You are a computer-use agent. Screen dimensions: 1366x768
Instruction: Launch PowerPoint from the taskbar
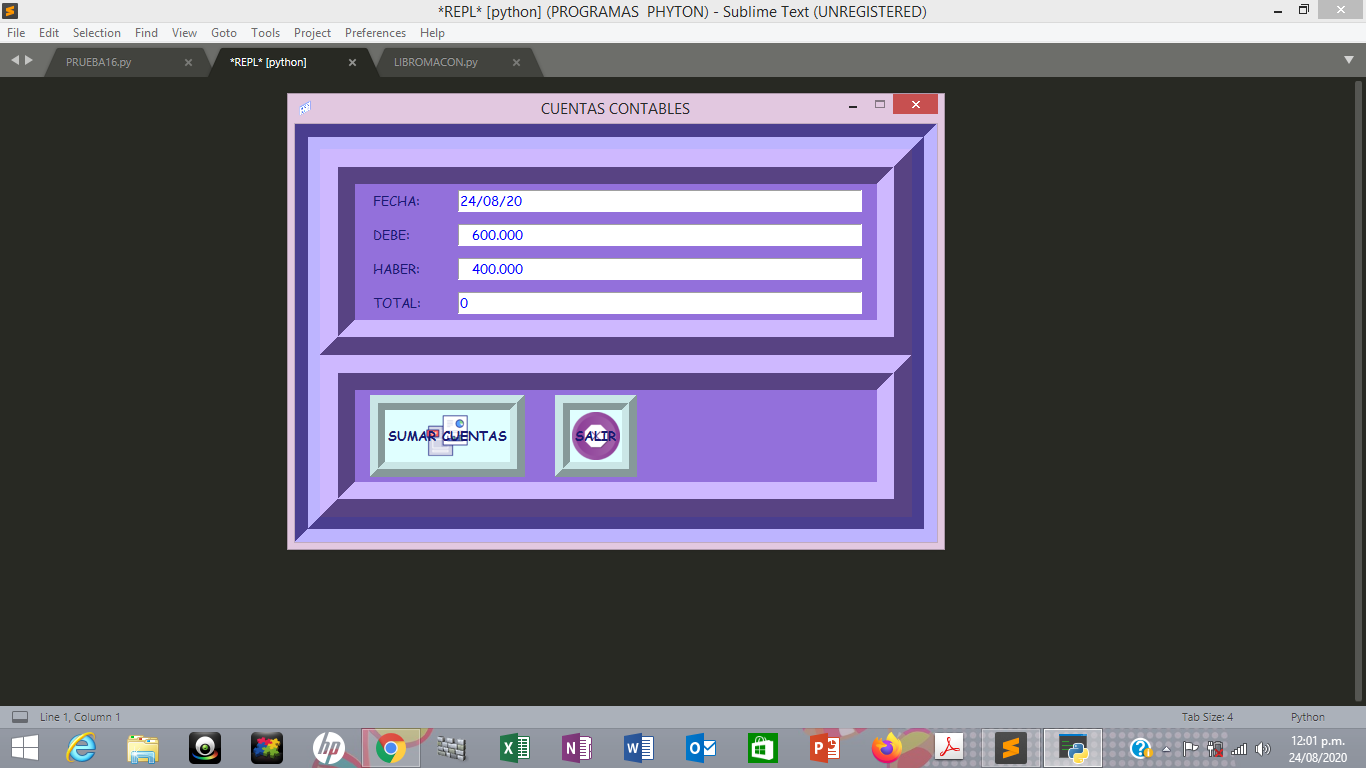pyautogui.click(x=825, y=748)
